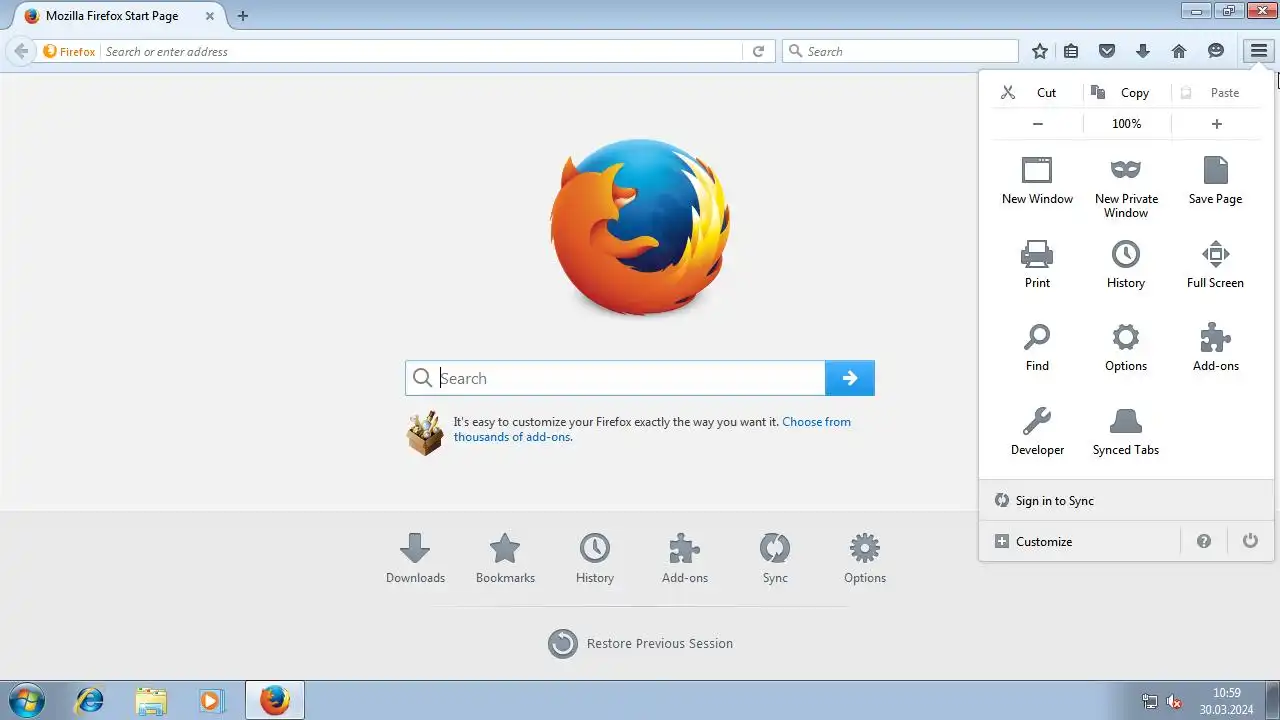
Task: Open Developer wrench tools
Action: pyautogui.click(x=1037, y=432)
